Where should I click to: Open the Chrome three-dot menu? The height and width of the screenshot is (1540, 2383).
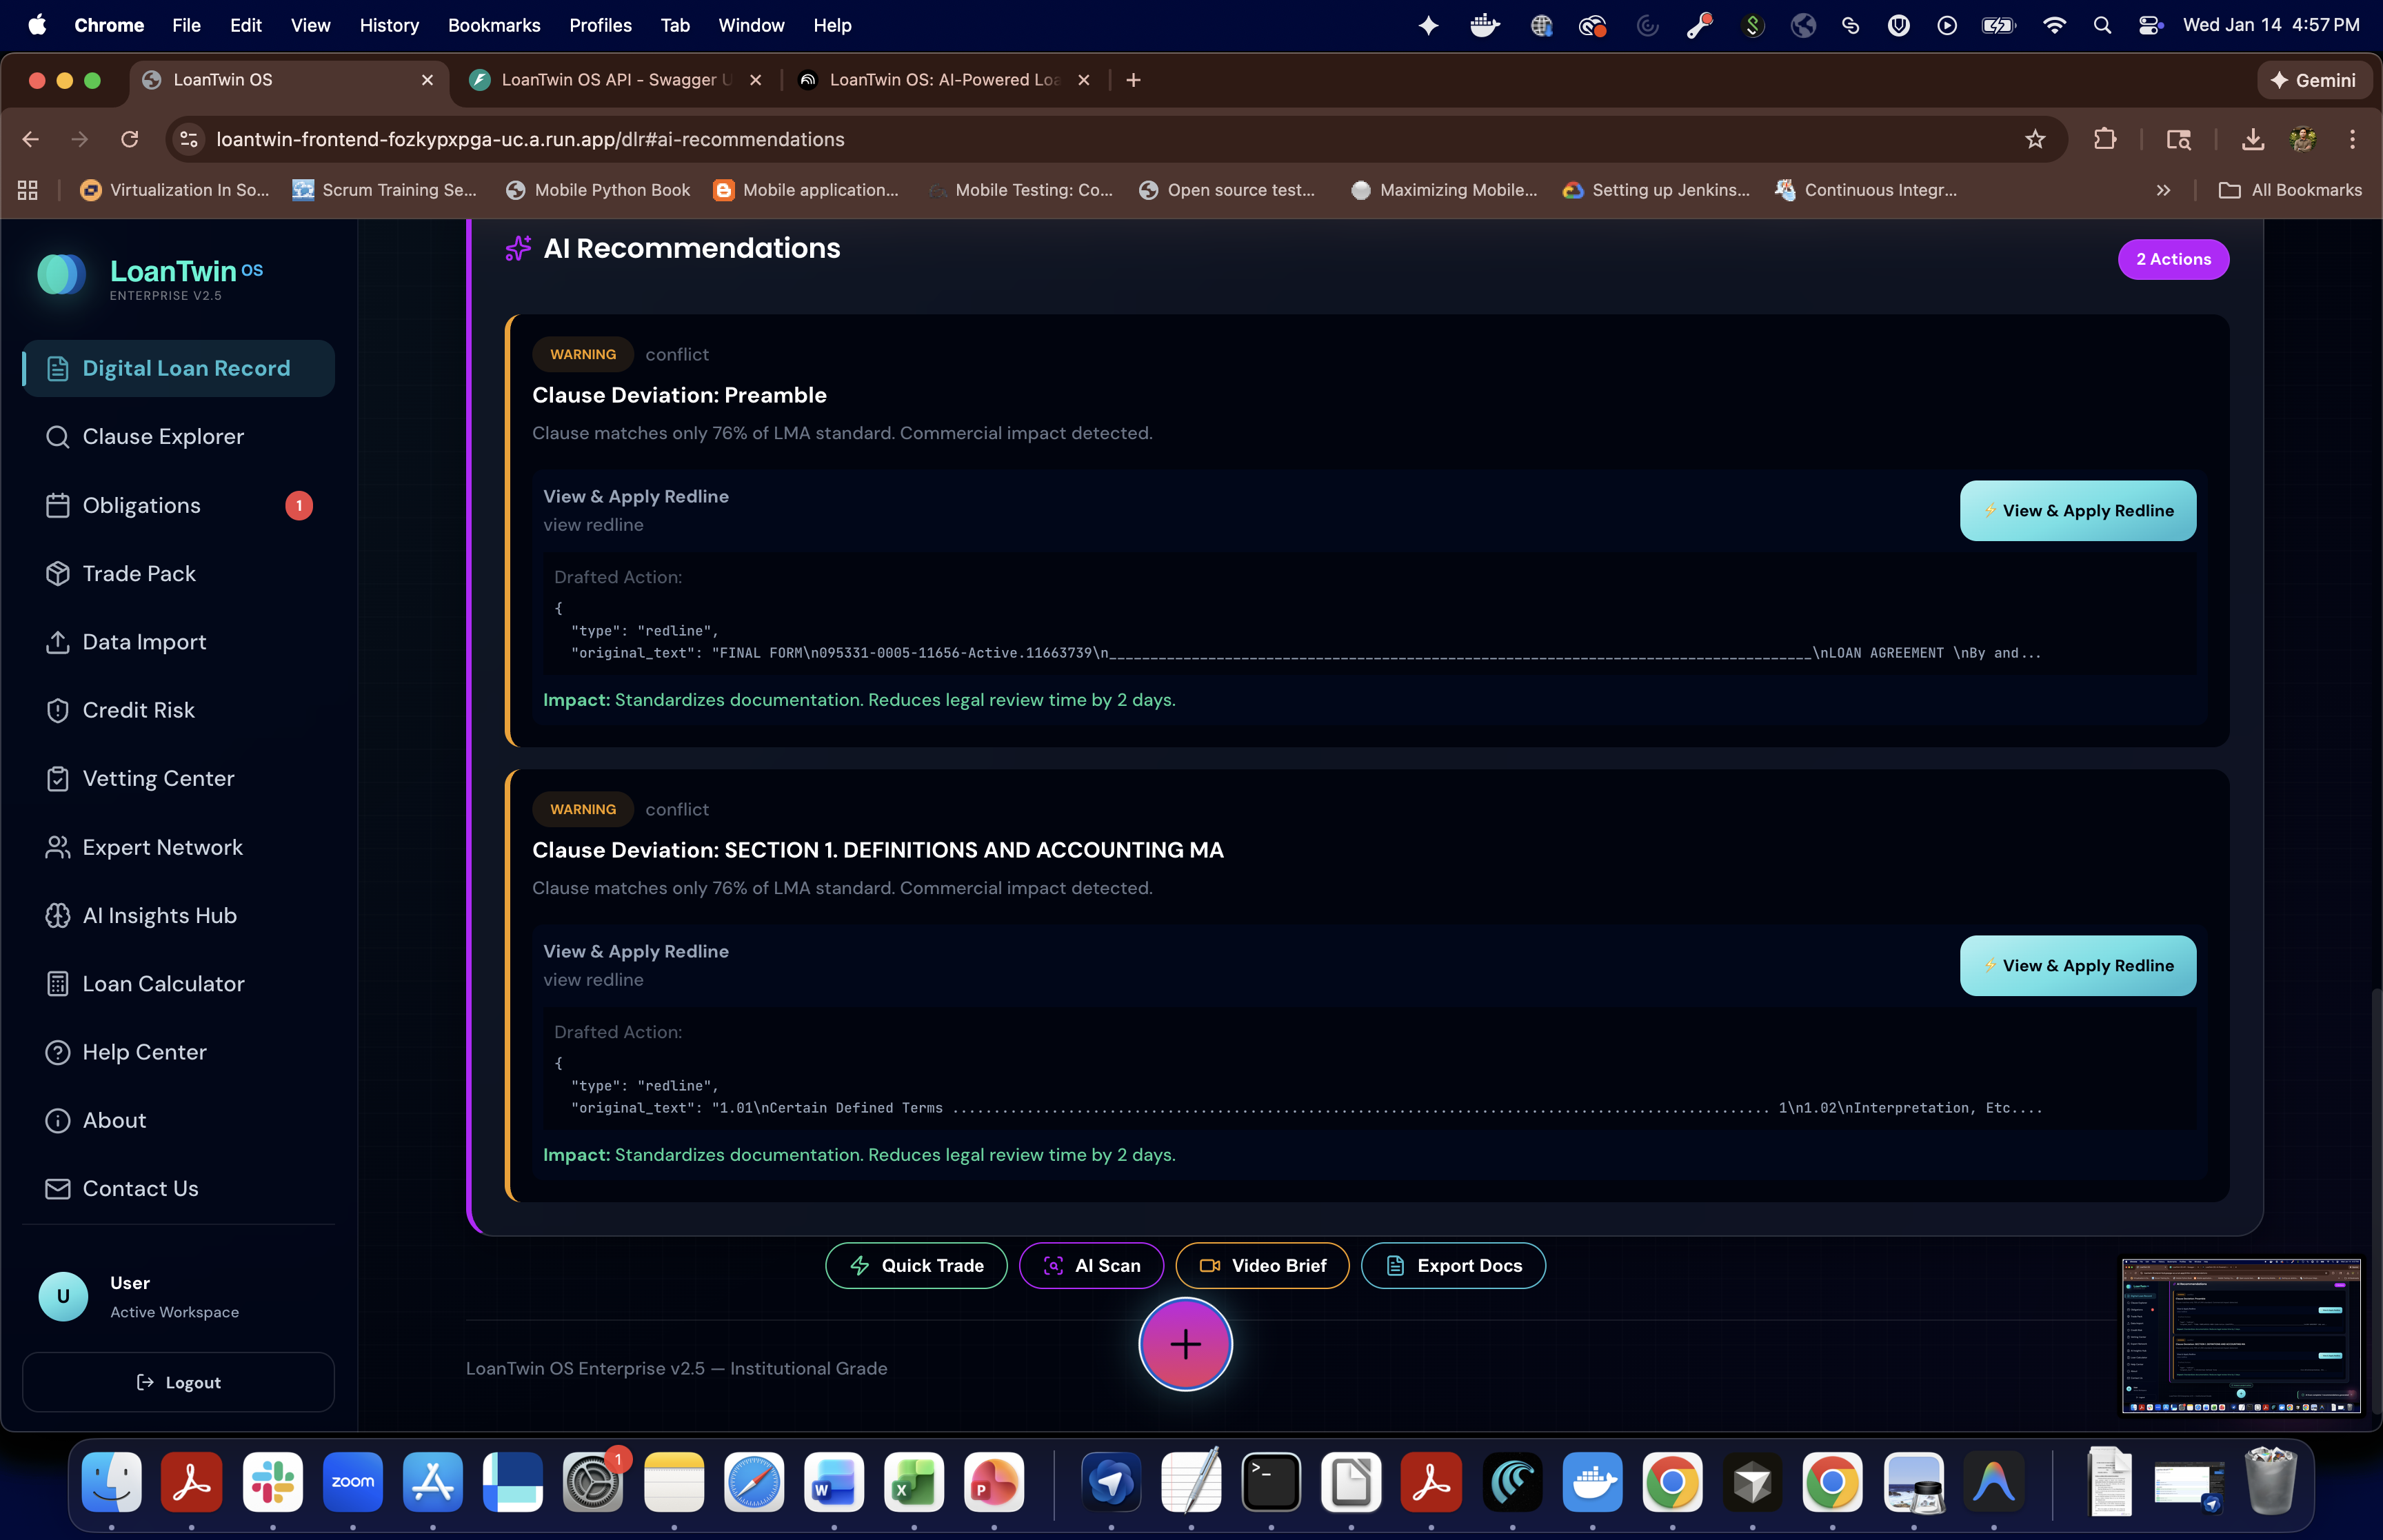[2352, 139]
